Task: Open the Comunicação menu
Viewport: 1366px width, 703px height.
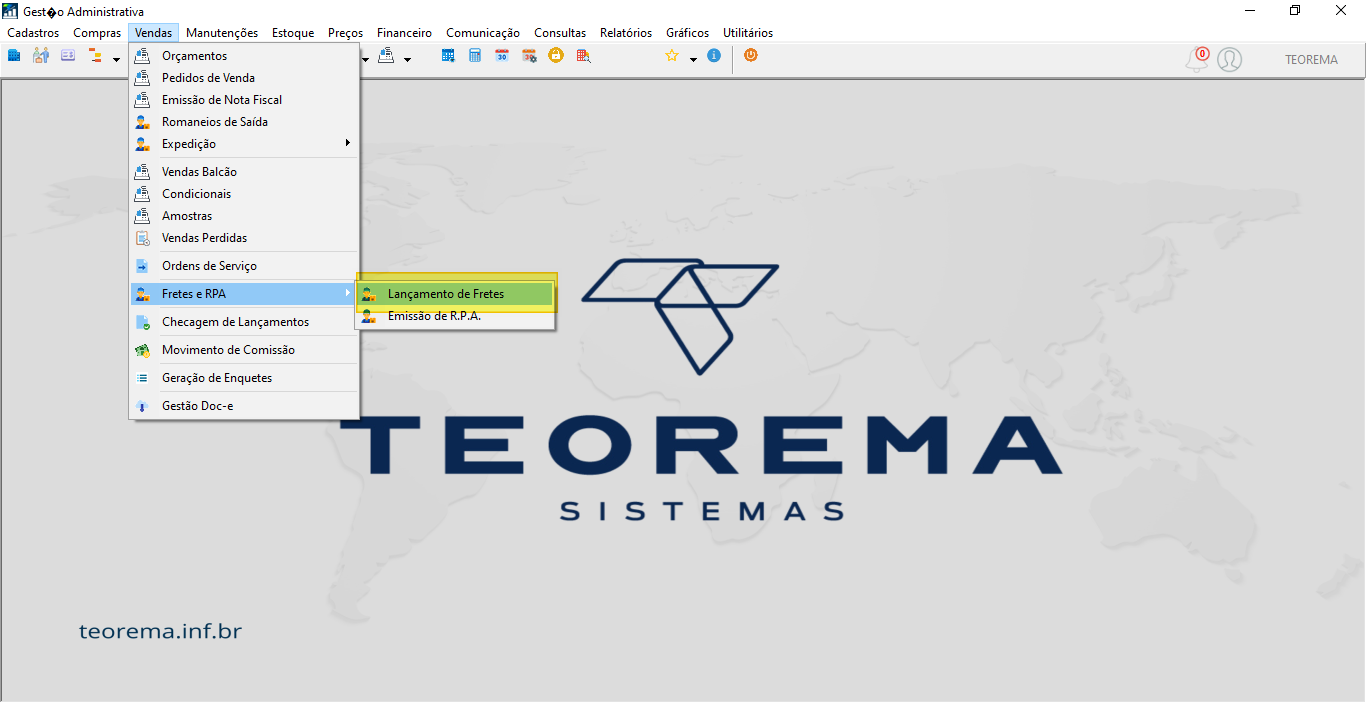Action: pyautogui.click(x=483, y=33)
